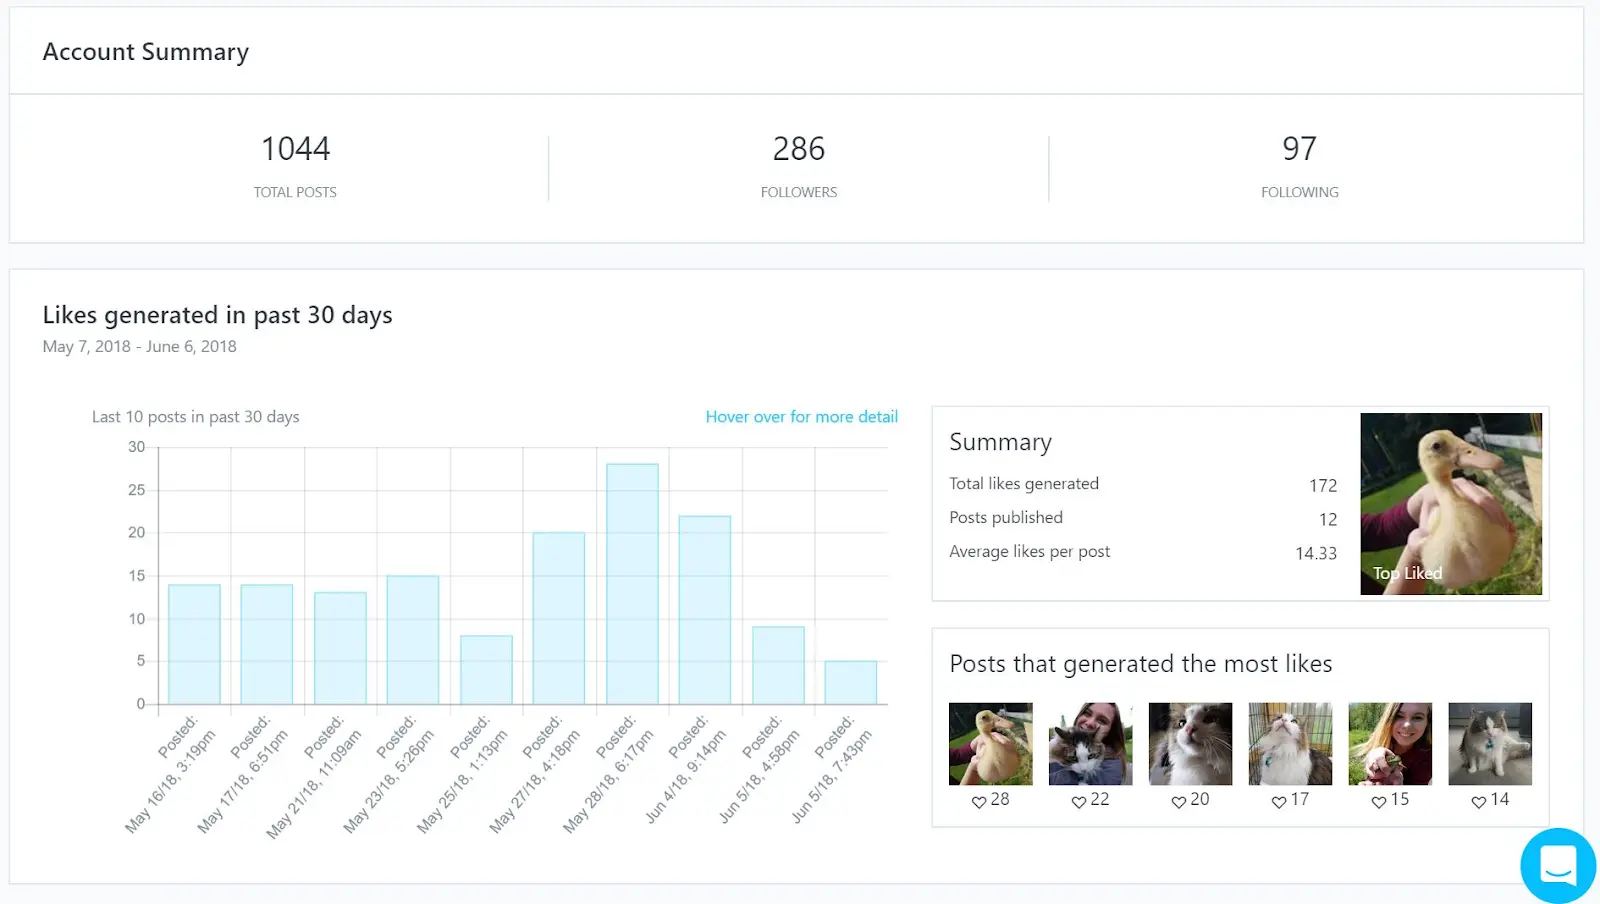Image resolution: width=1600 pixels, height=904 pixels.
Task: Click the shortest bar posted Jun 5
Action: tap(850, 681)
